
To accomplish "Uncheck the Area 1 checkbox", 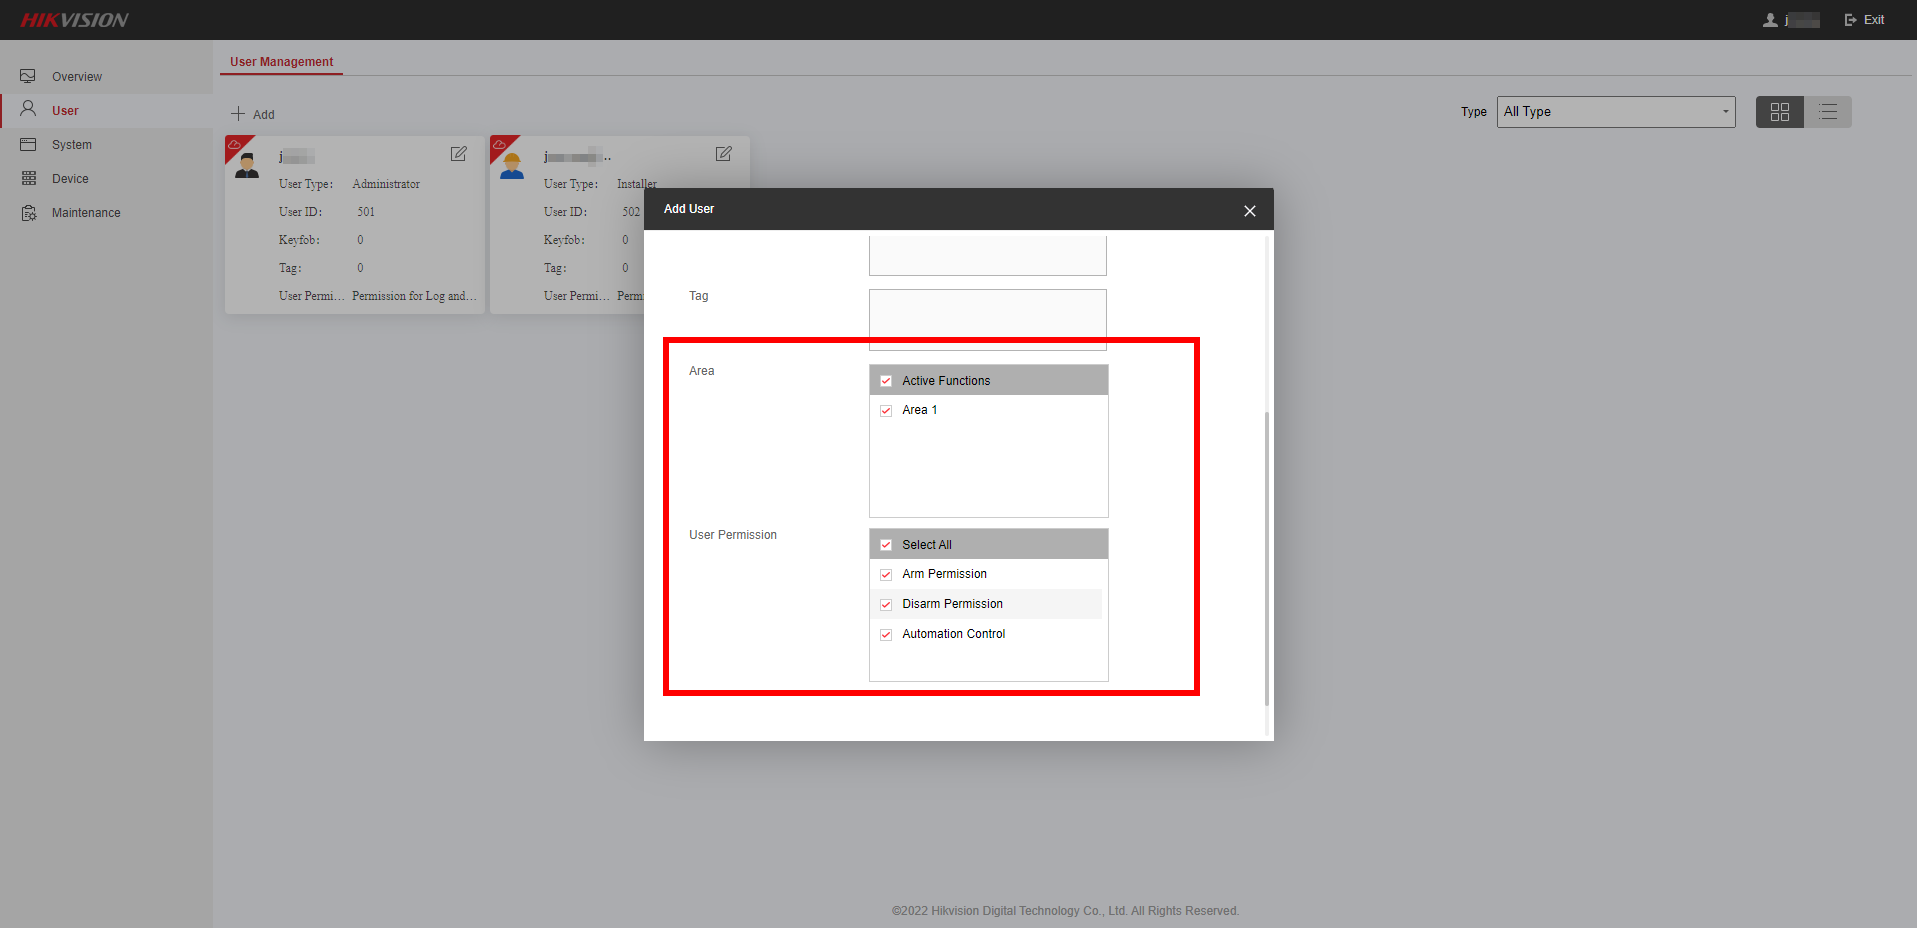I will point(886,410).
